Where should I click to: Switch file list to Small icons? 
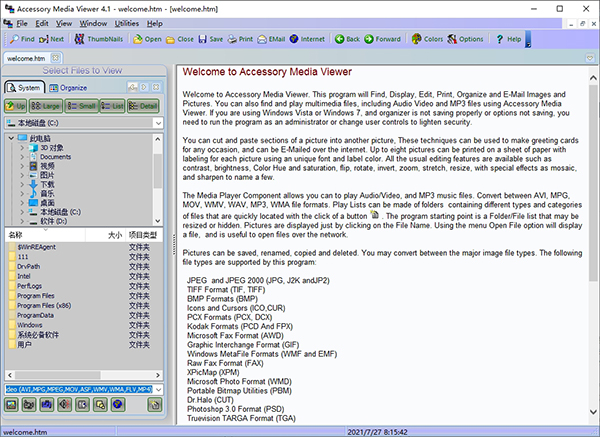81,106
